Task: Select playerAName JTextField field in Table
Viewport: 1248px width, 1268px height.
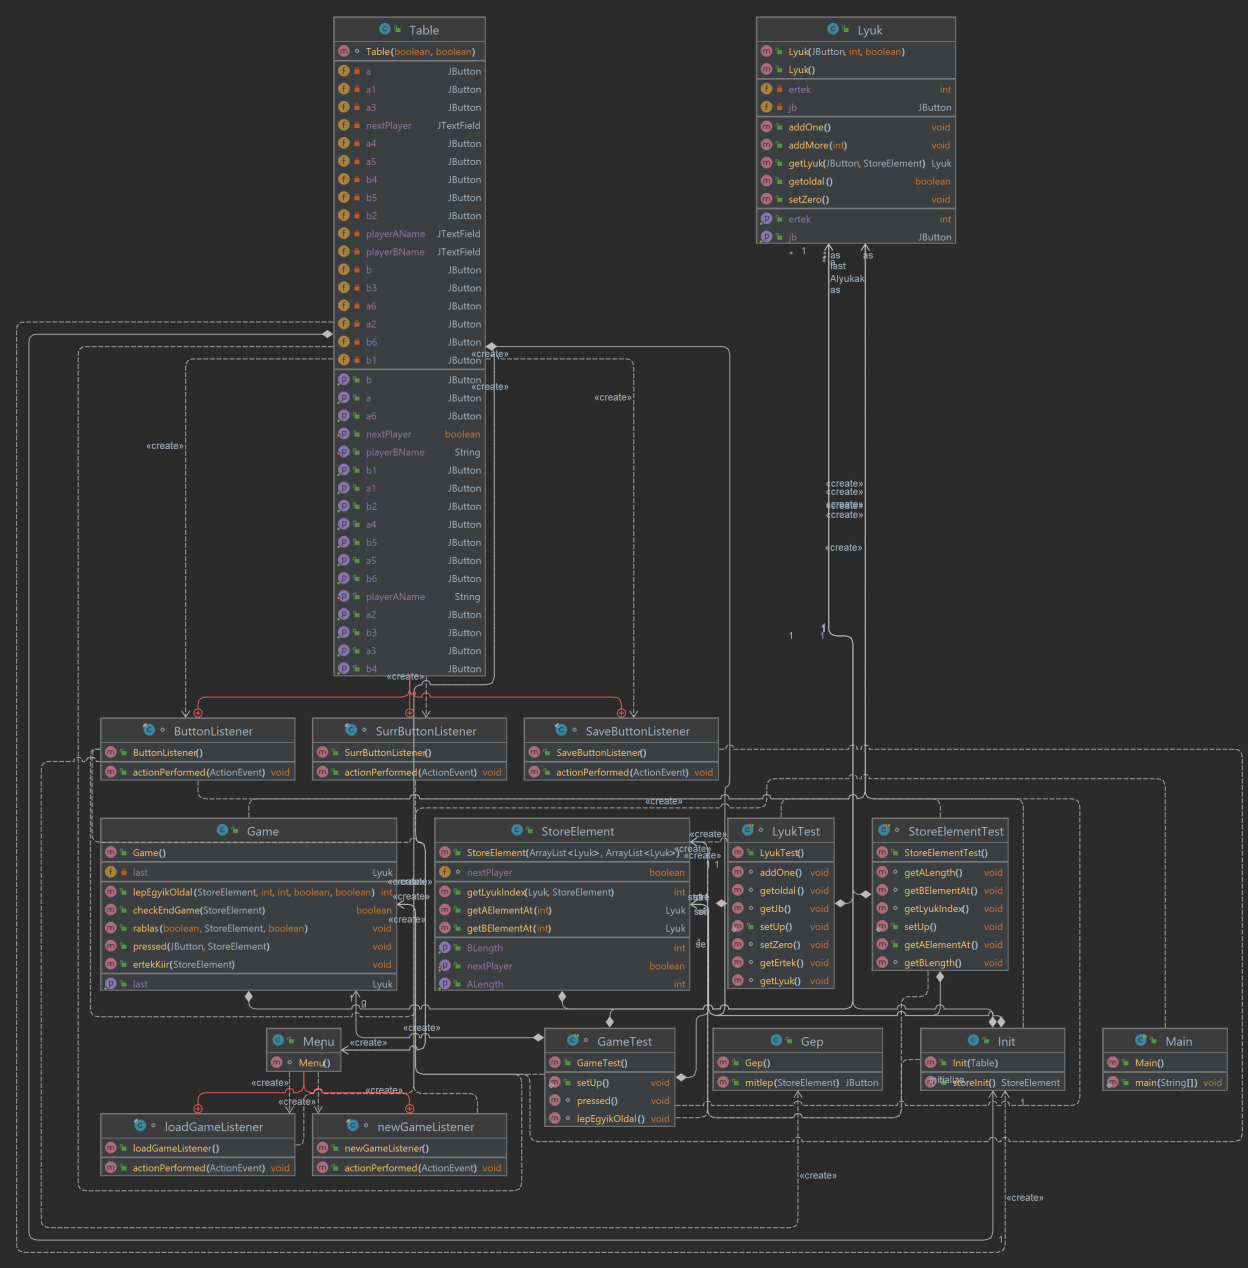Action: (410, 234)
